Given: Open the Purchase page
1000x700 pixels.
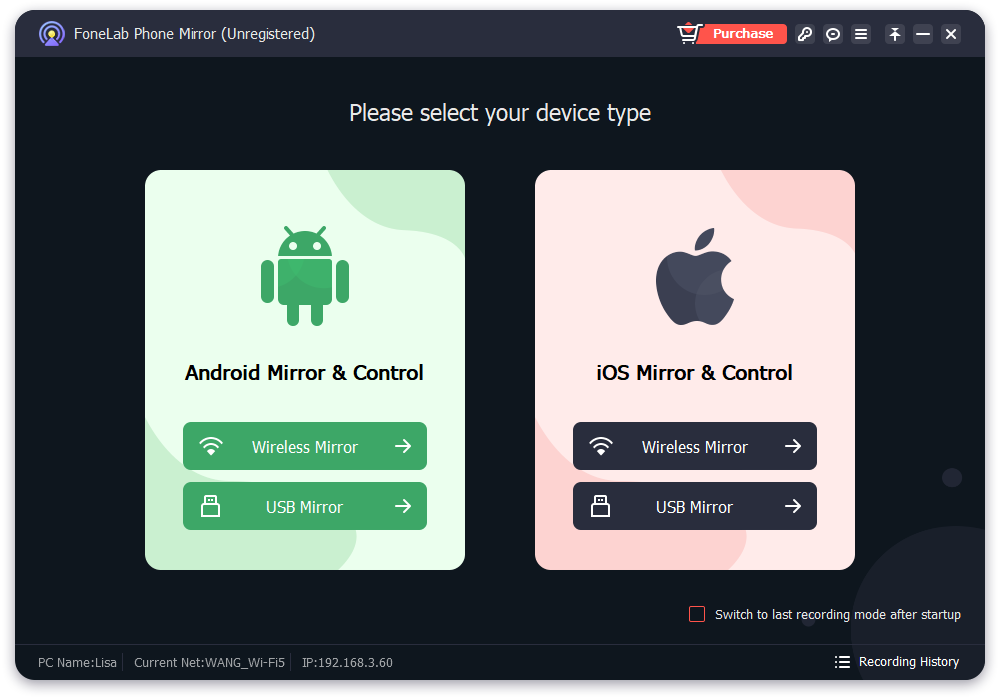Looking at the screenshot, I should pyautogui.click(x=742, y=34).
